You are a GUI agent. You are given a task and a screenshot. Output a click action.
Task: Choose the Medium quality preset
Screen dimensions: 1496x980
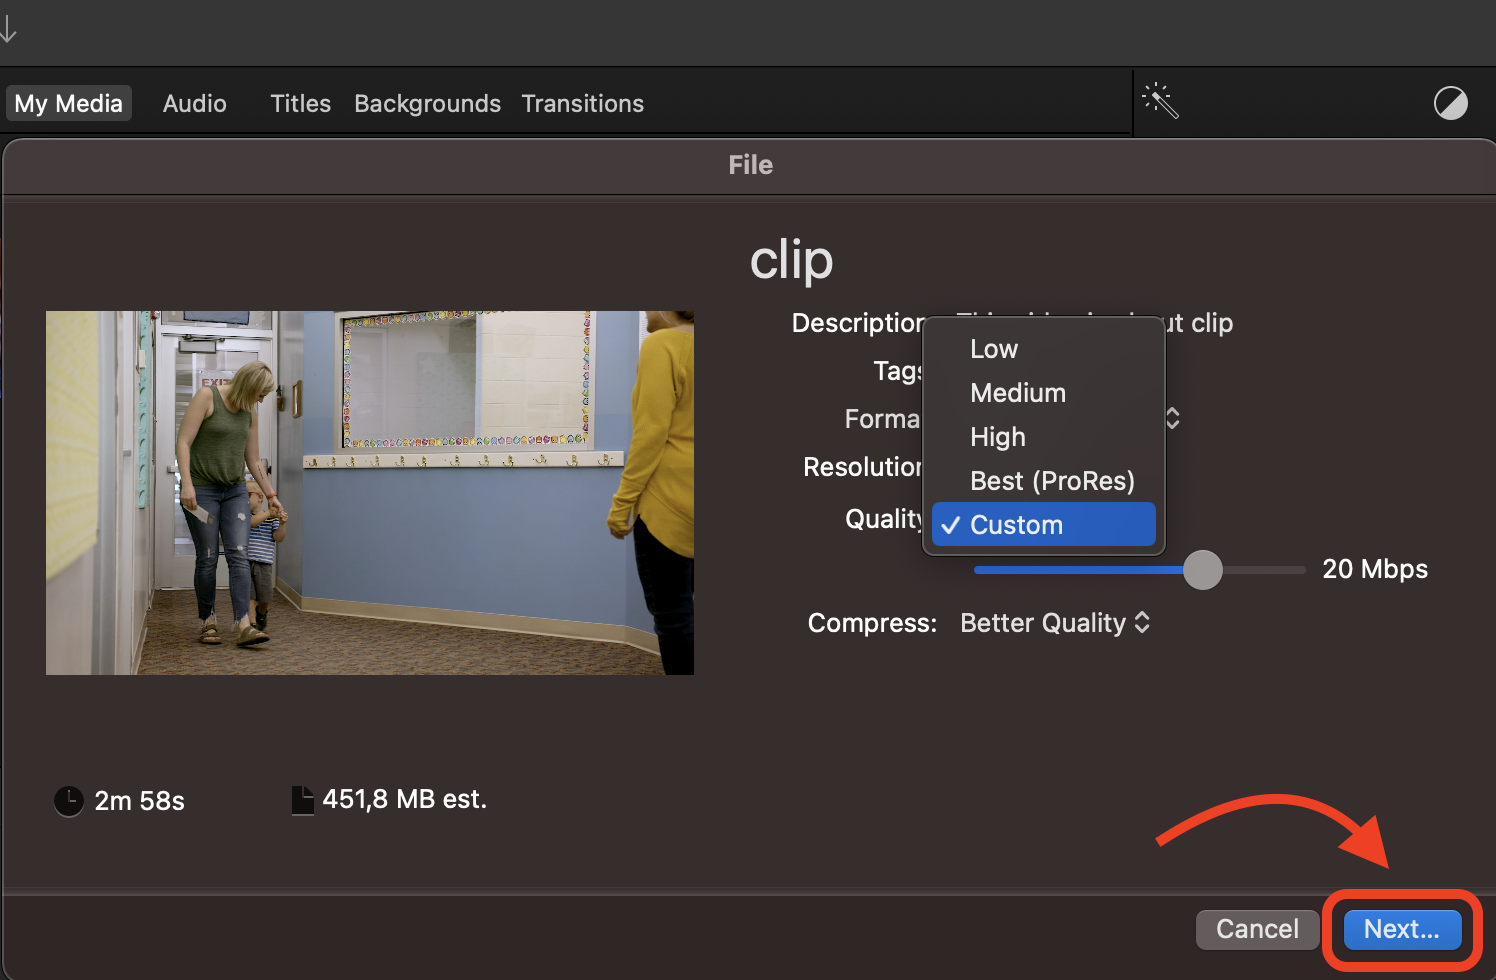[x=1018, y=392]
